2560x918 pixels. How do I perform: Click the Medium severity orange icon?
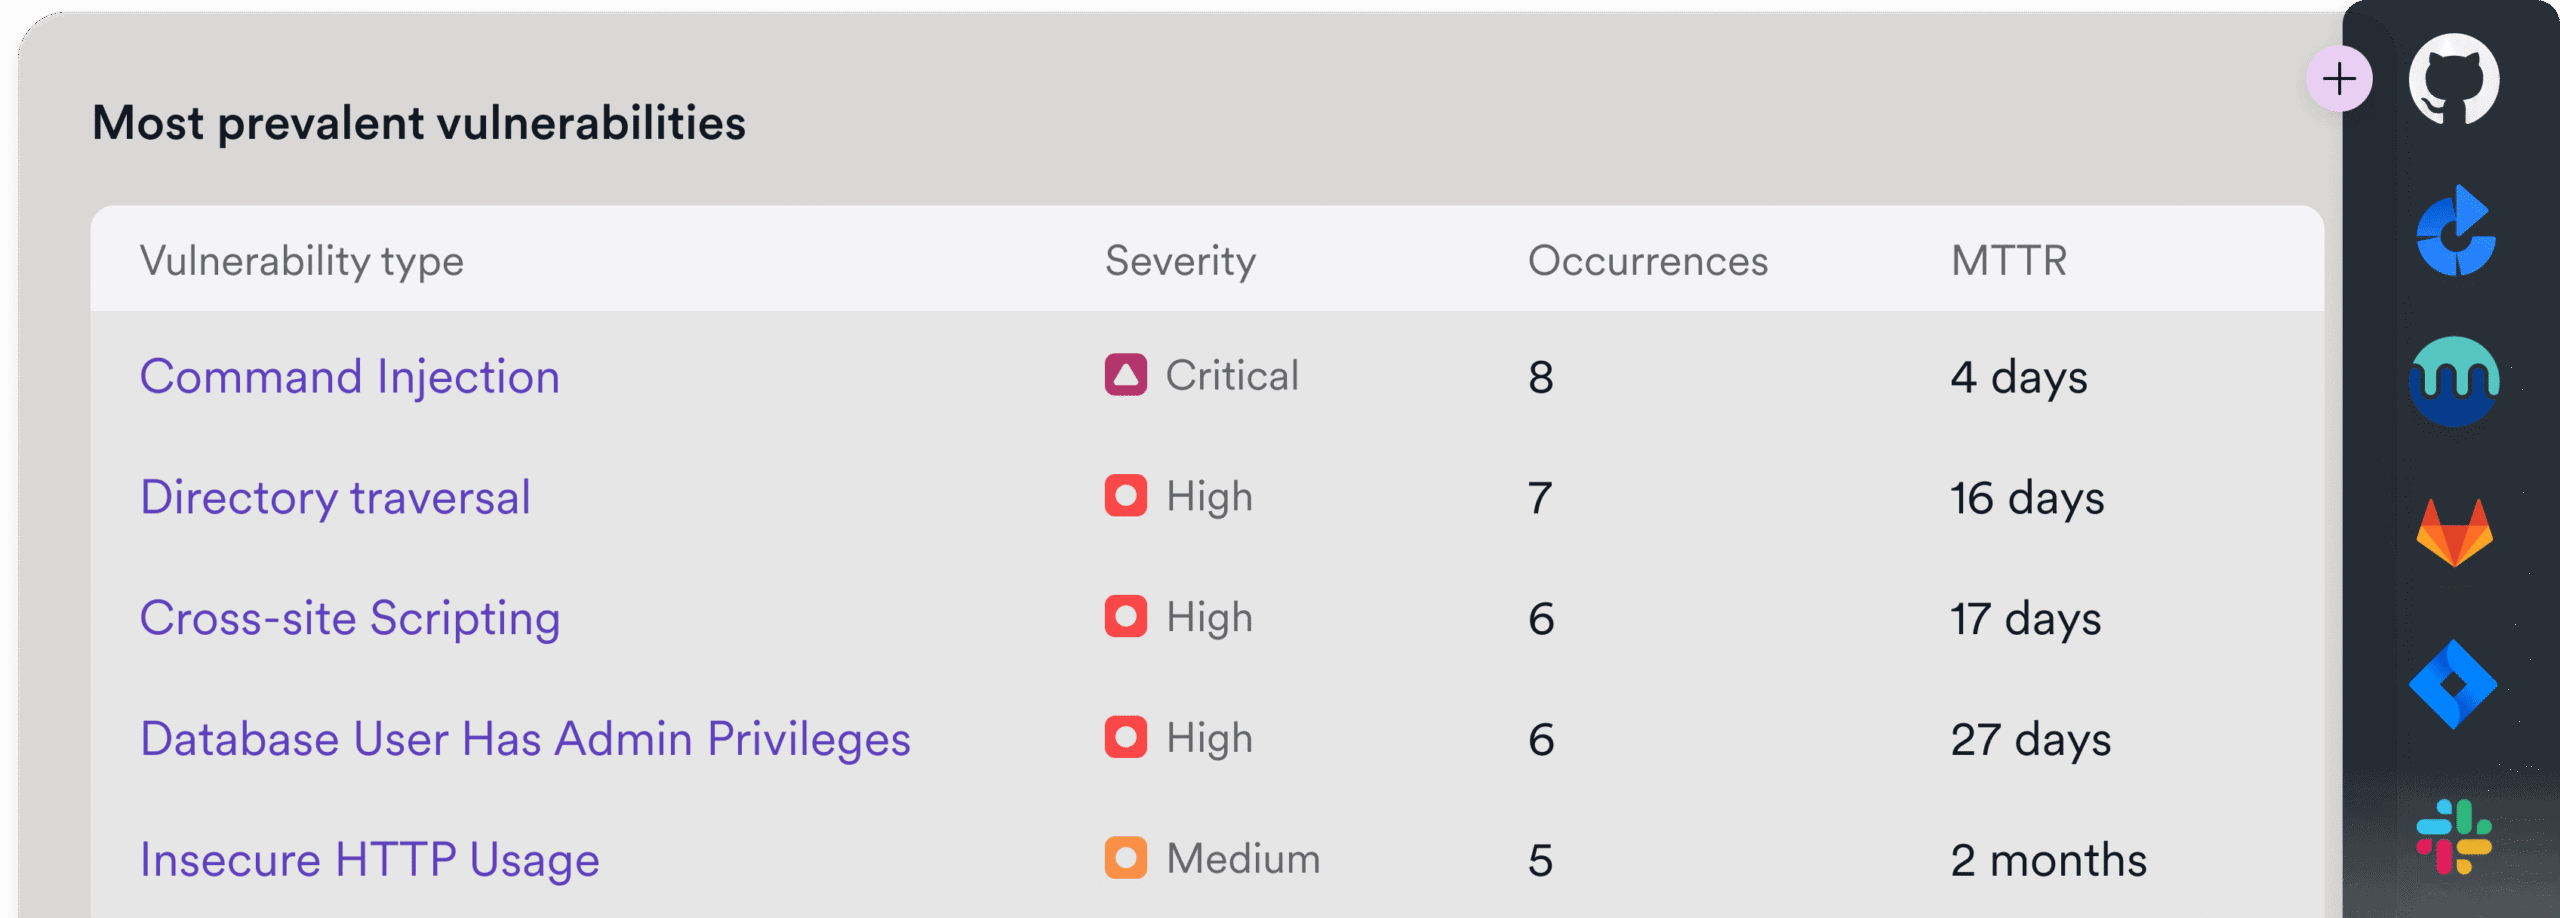1125,858
